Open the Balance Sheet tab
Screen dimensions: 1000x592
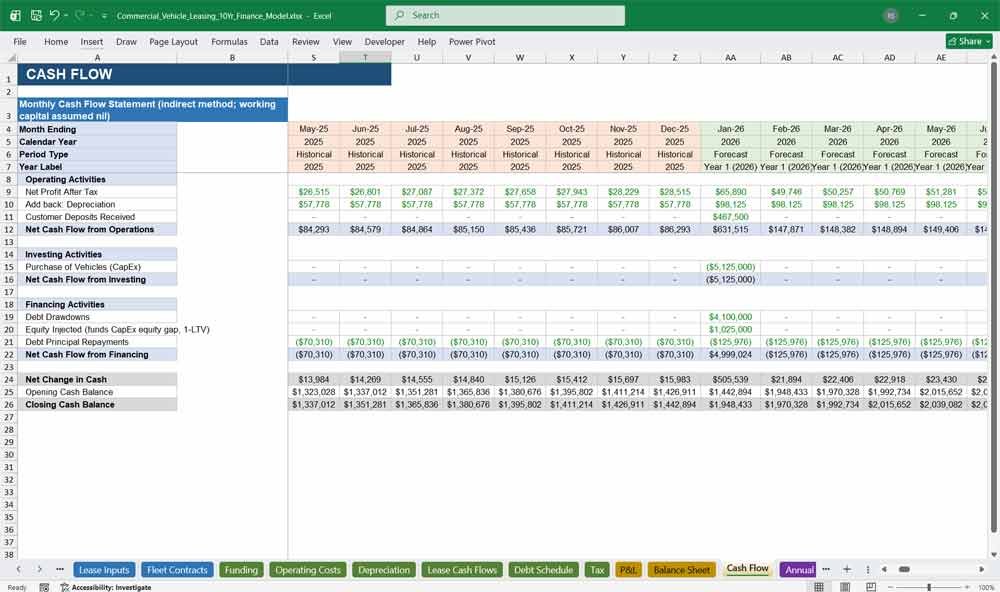682,570
